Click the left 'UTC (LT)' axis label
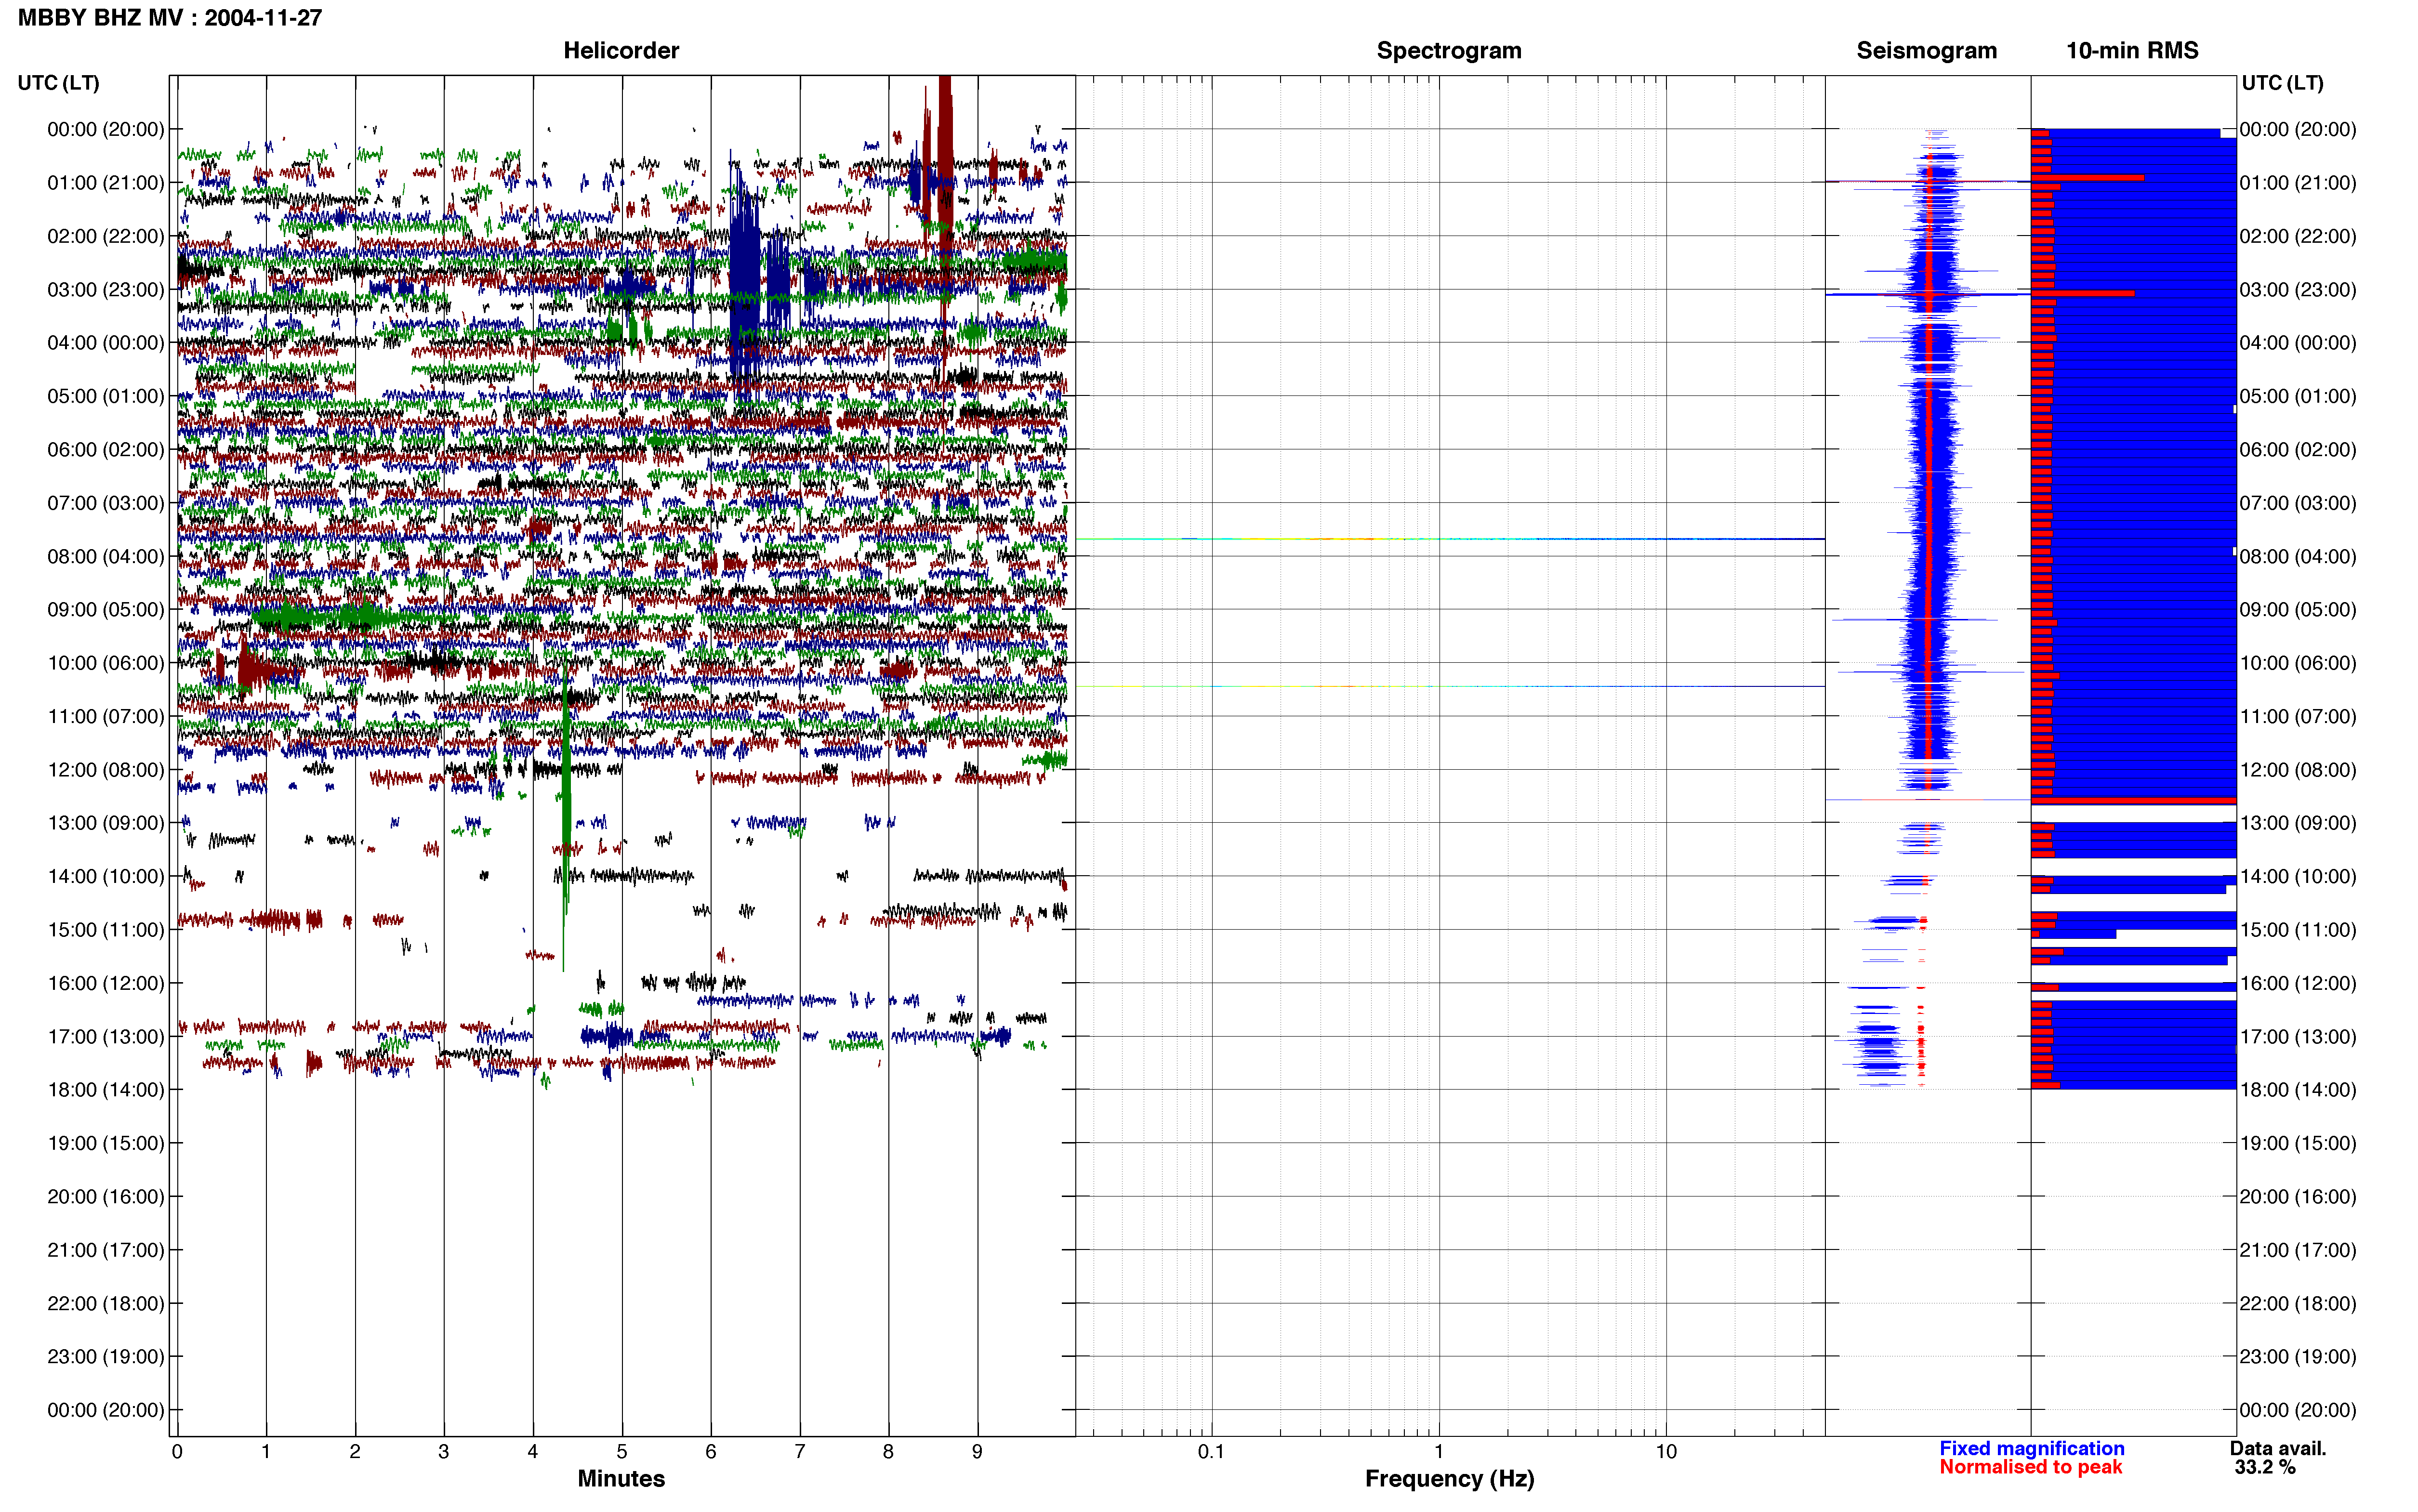Viewport: 2418px width, 1512px height. tap(59, 83)
